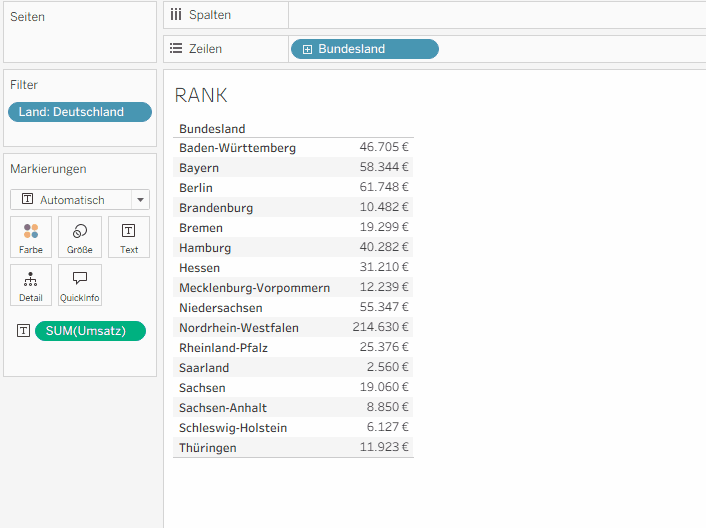Click the Bundesland column header
Viewport: 706px width, 528px height.
[212, 128]
